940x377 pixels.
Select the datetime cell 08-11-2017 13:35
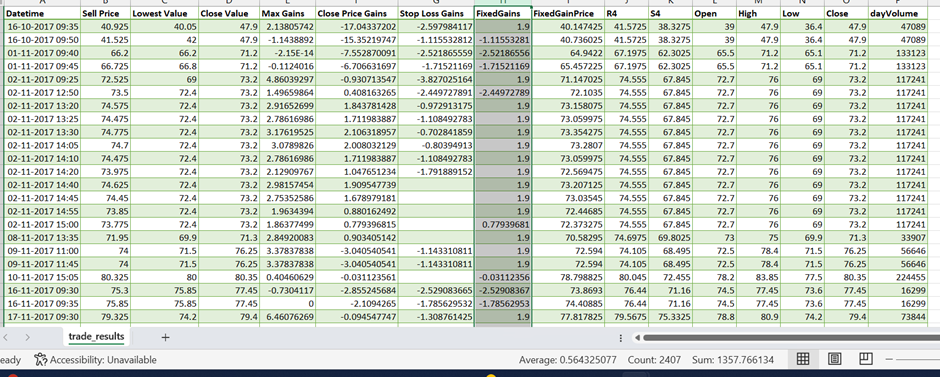click(x=42, y=237)
